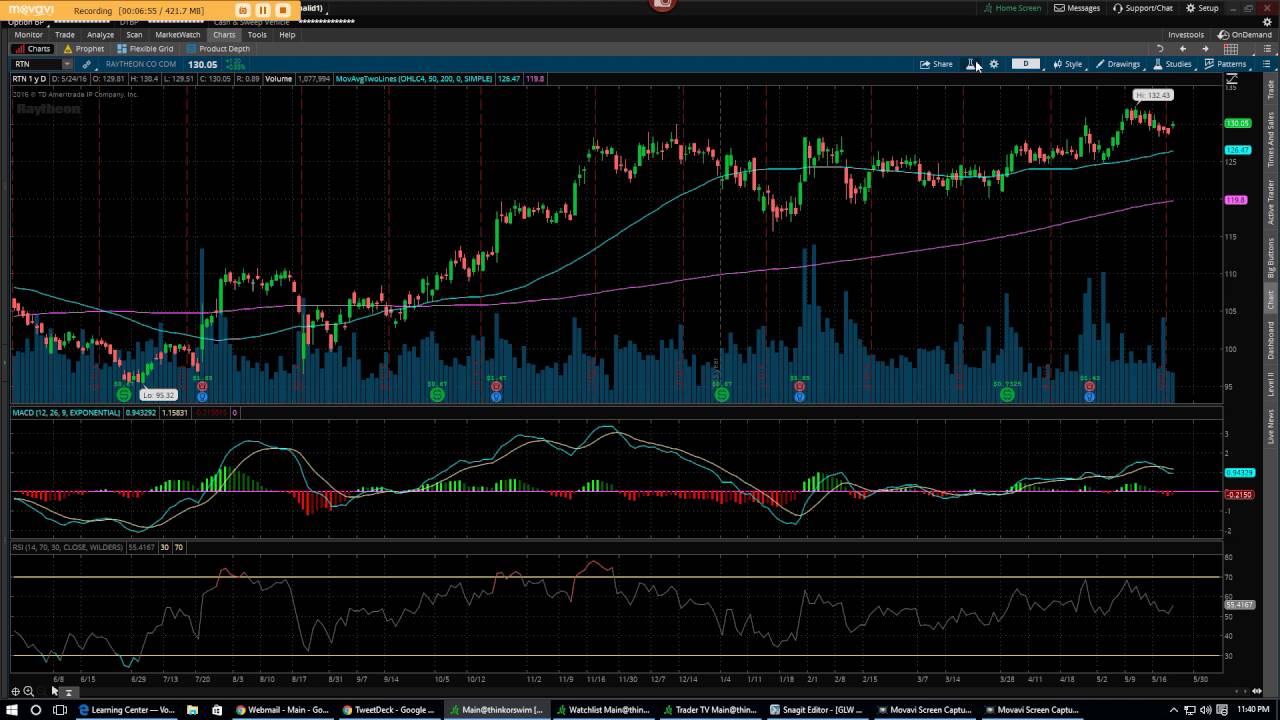This screenshot has width=1280, height=720.
Task: Click the crosshair pan icon at bottom-left
Action: coord(15,691)
